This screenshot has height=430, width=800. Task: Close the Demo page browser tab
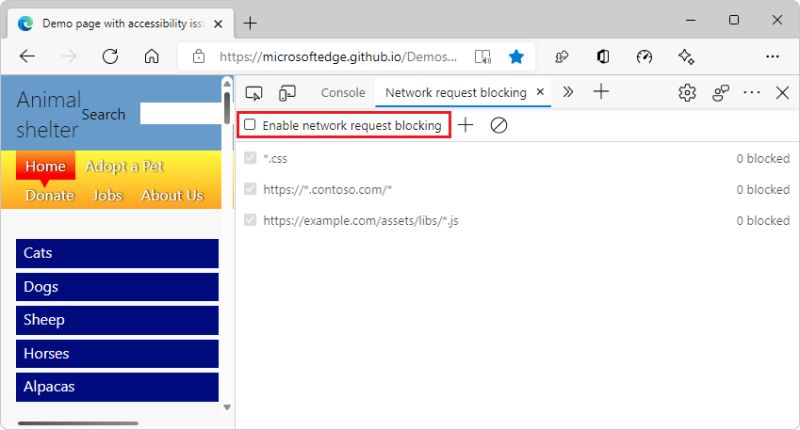click(x=218, y=23)
